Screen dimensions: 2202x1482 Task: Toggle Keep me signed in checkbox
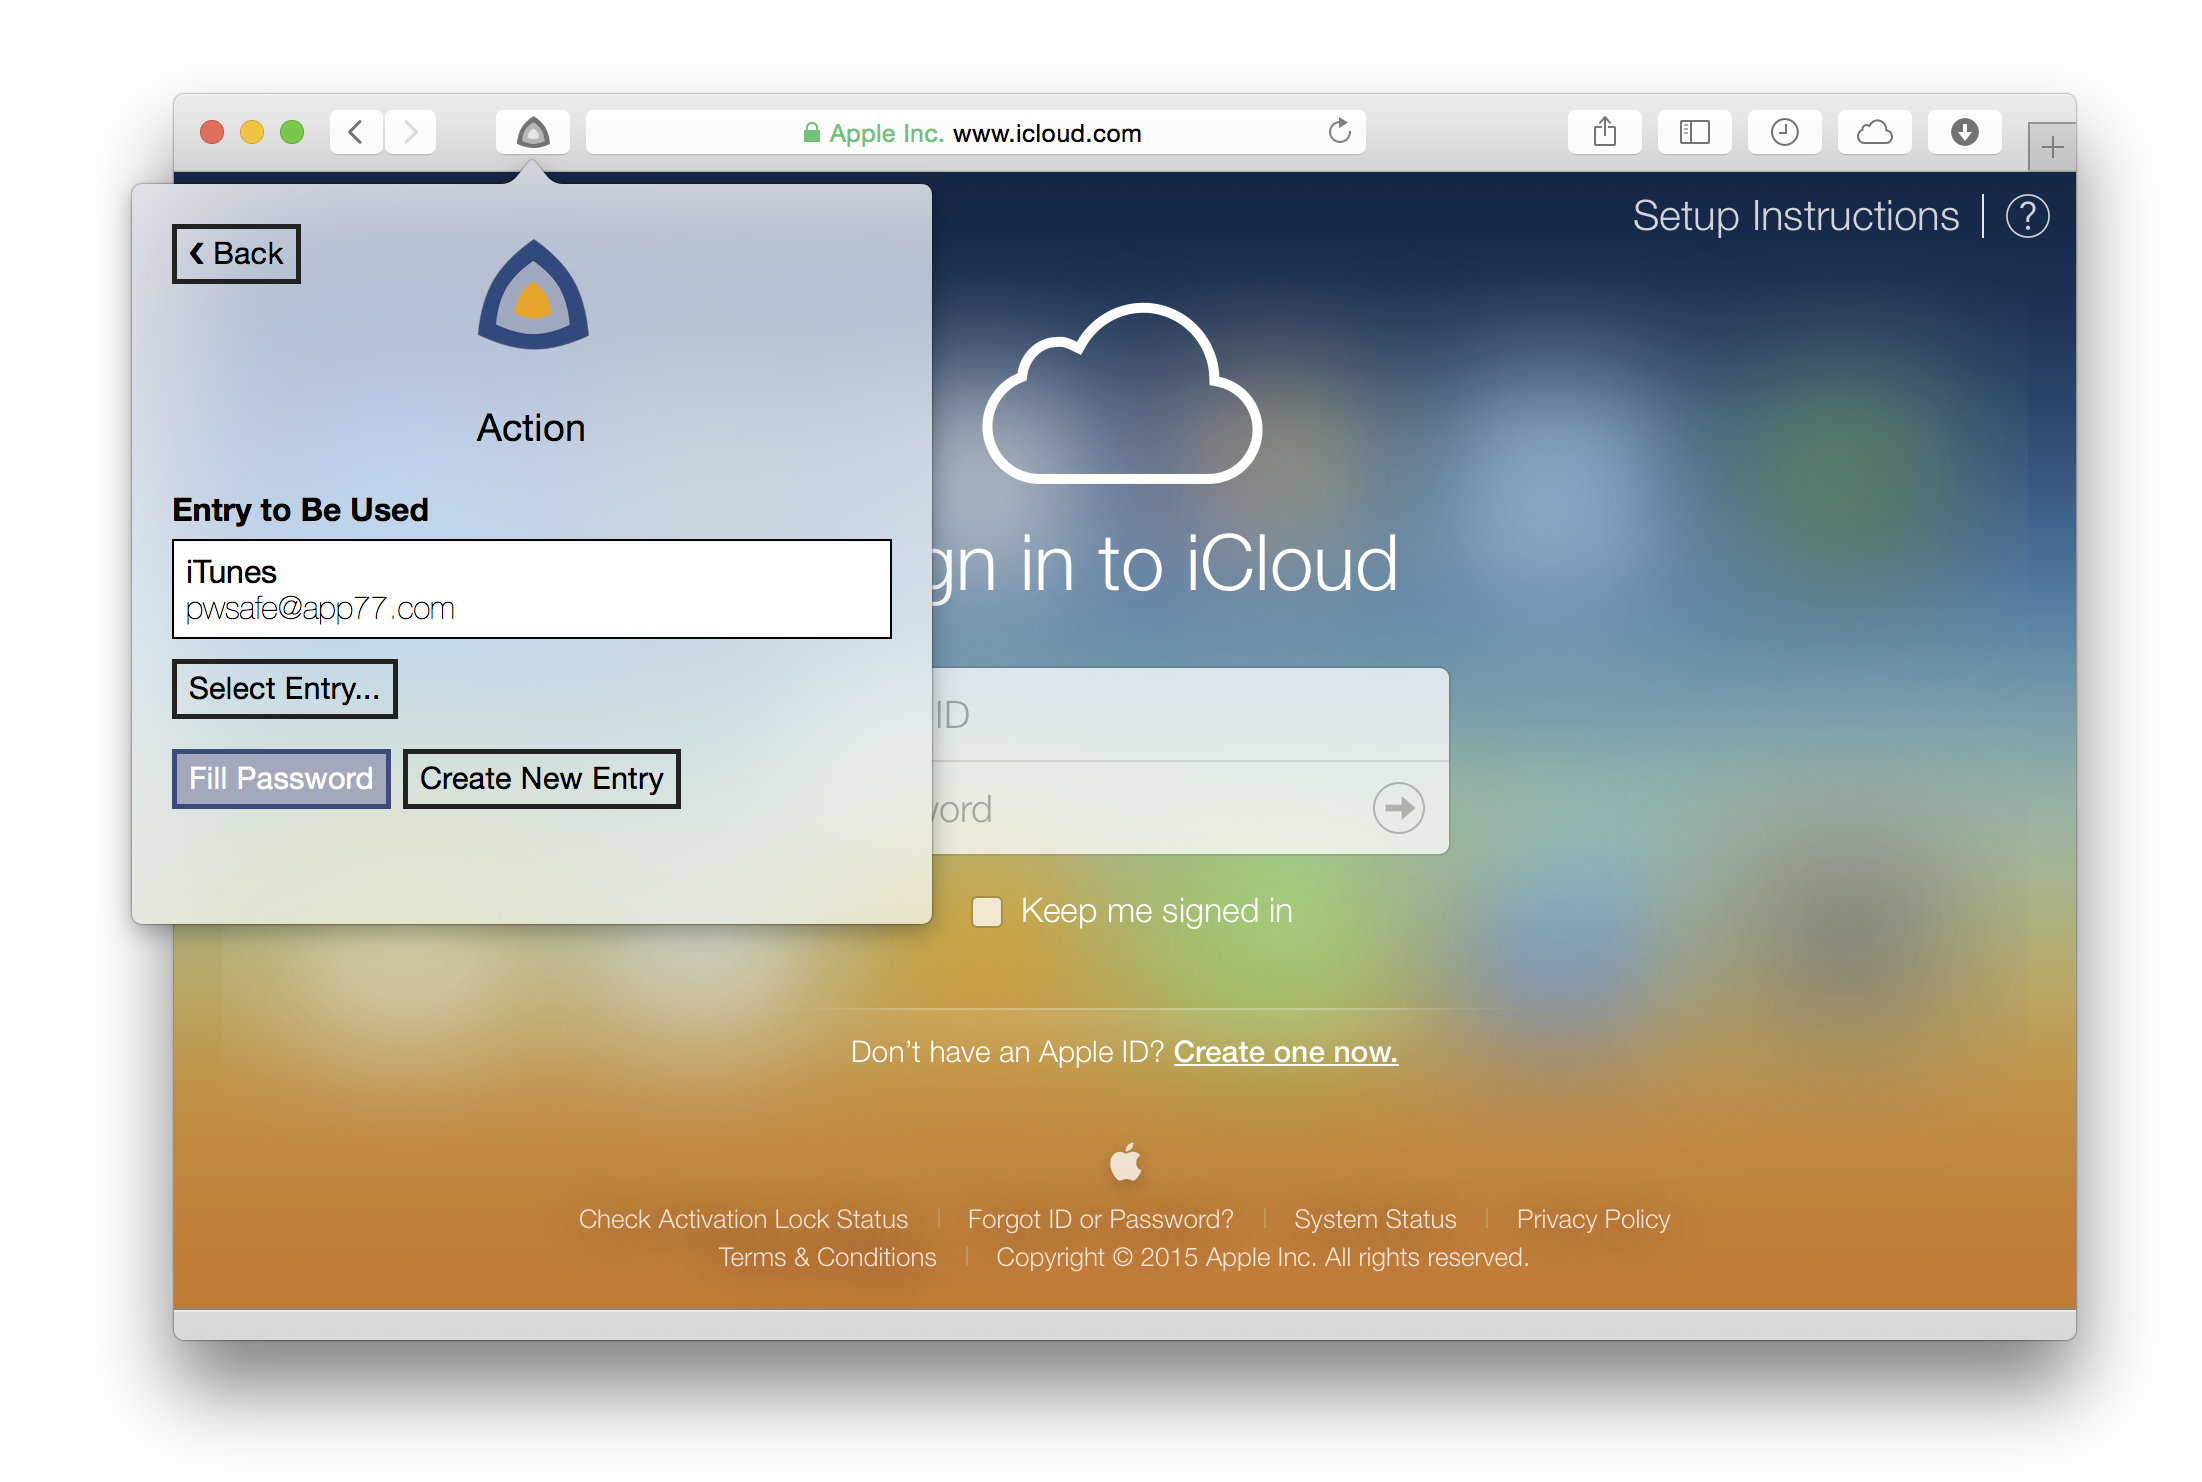pos(987,912)
